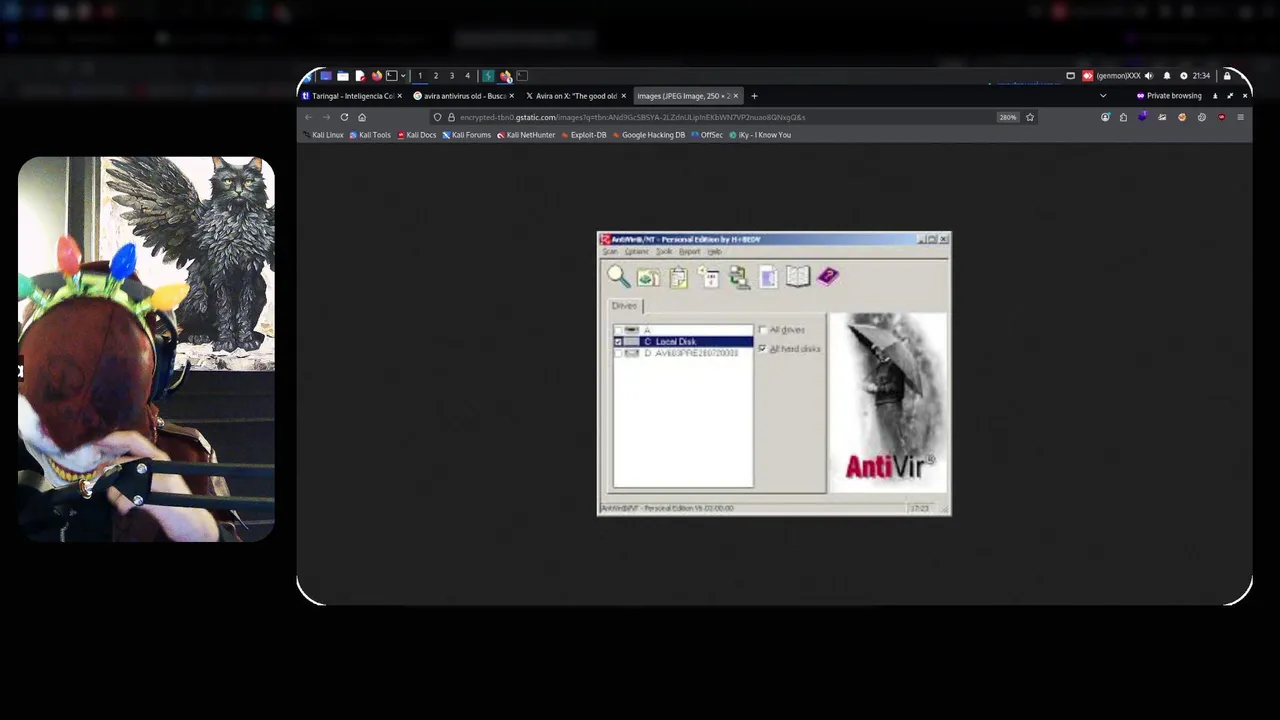Open iKy - I Know You bookmark
This screenshot has width=1280, height=720.
coord(760,135)
